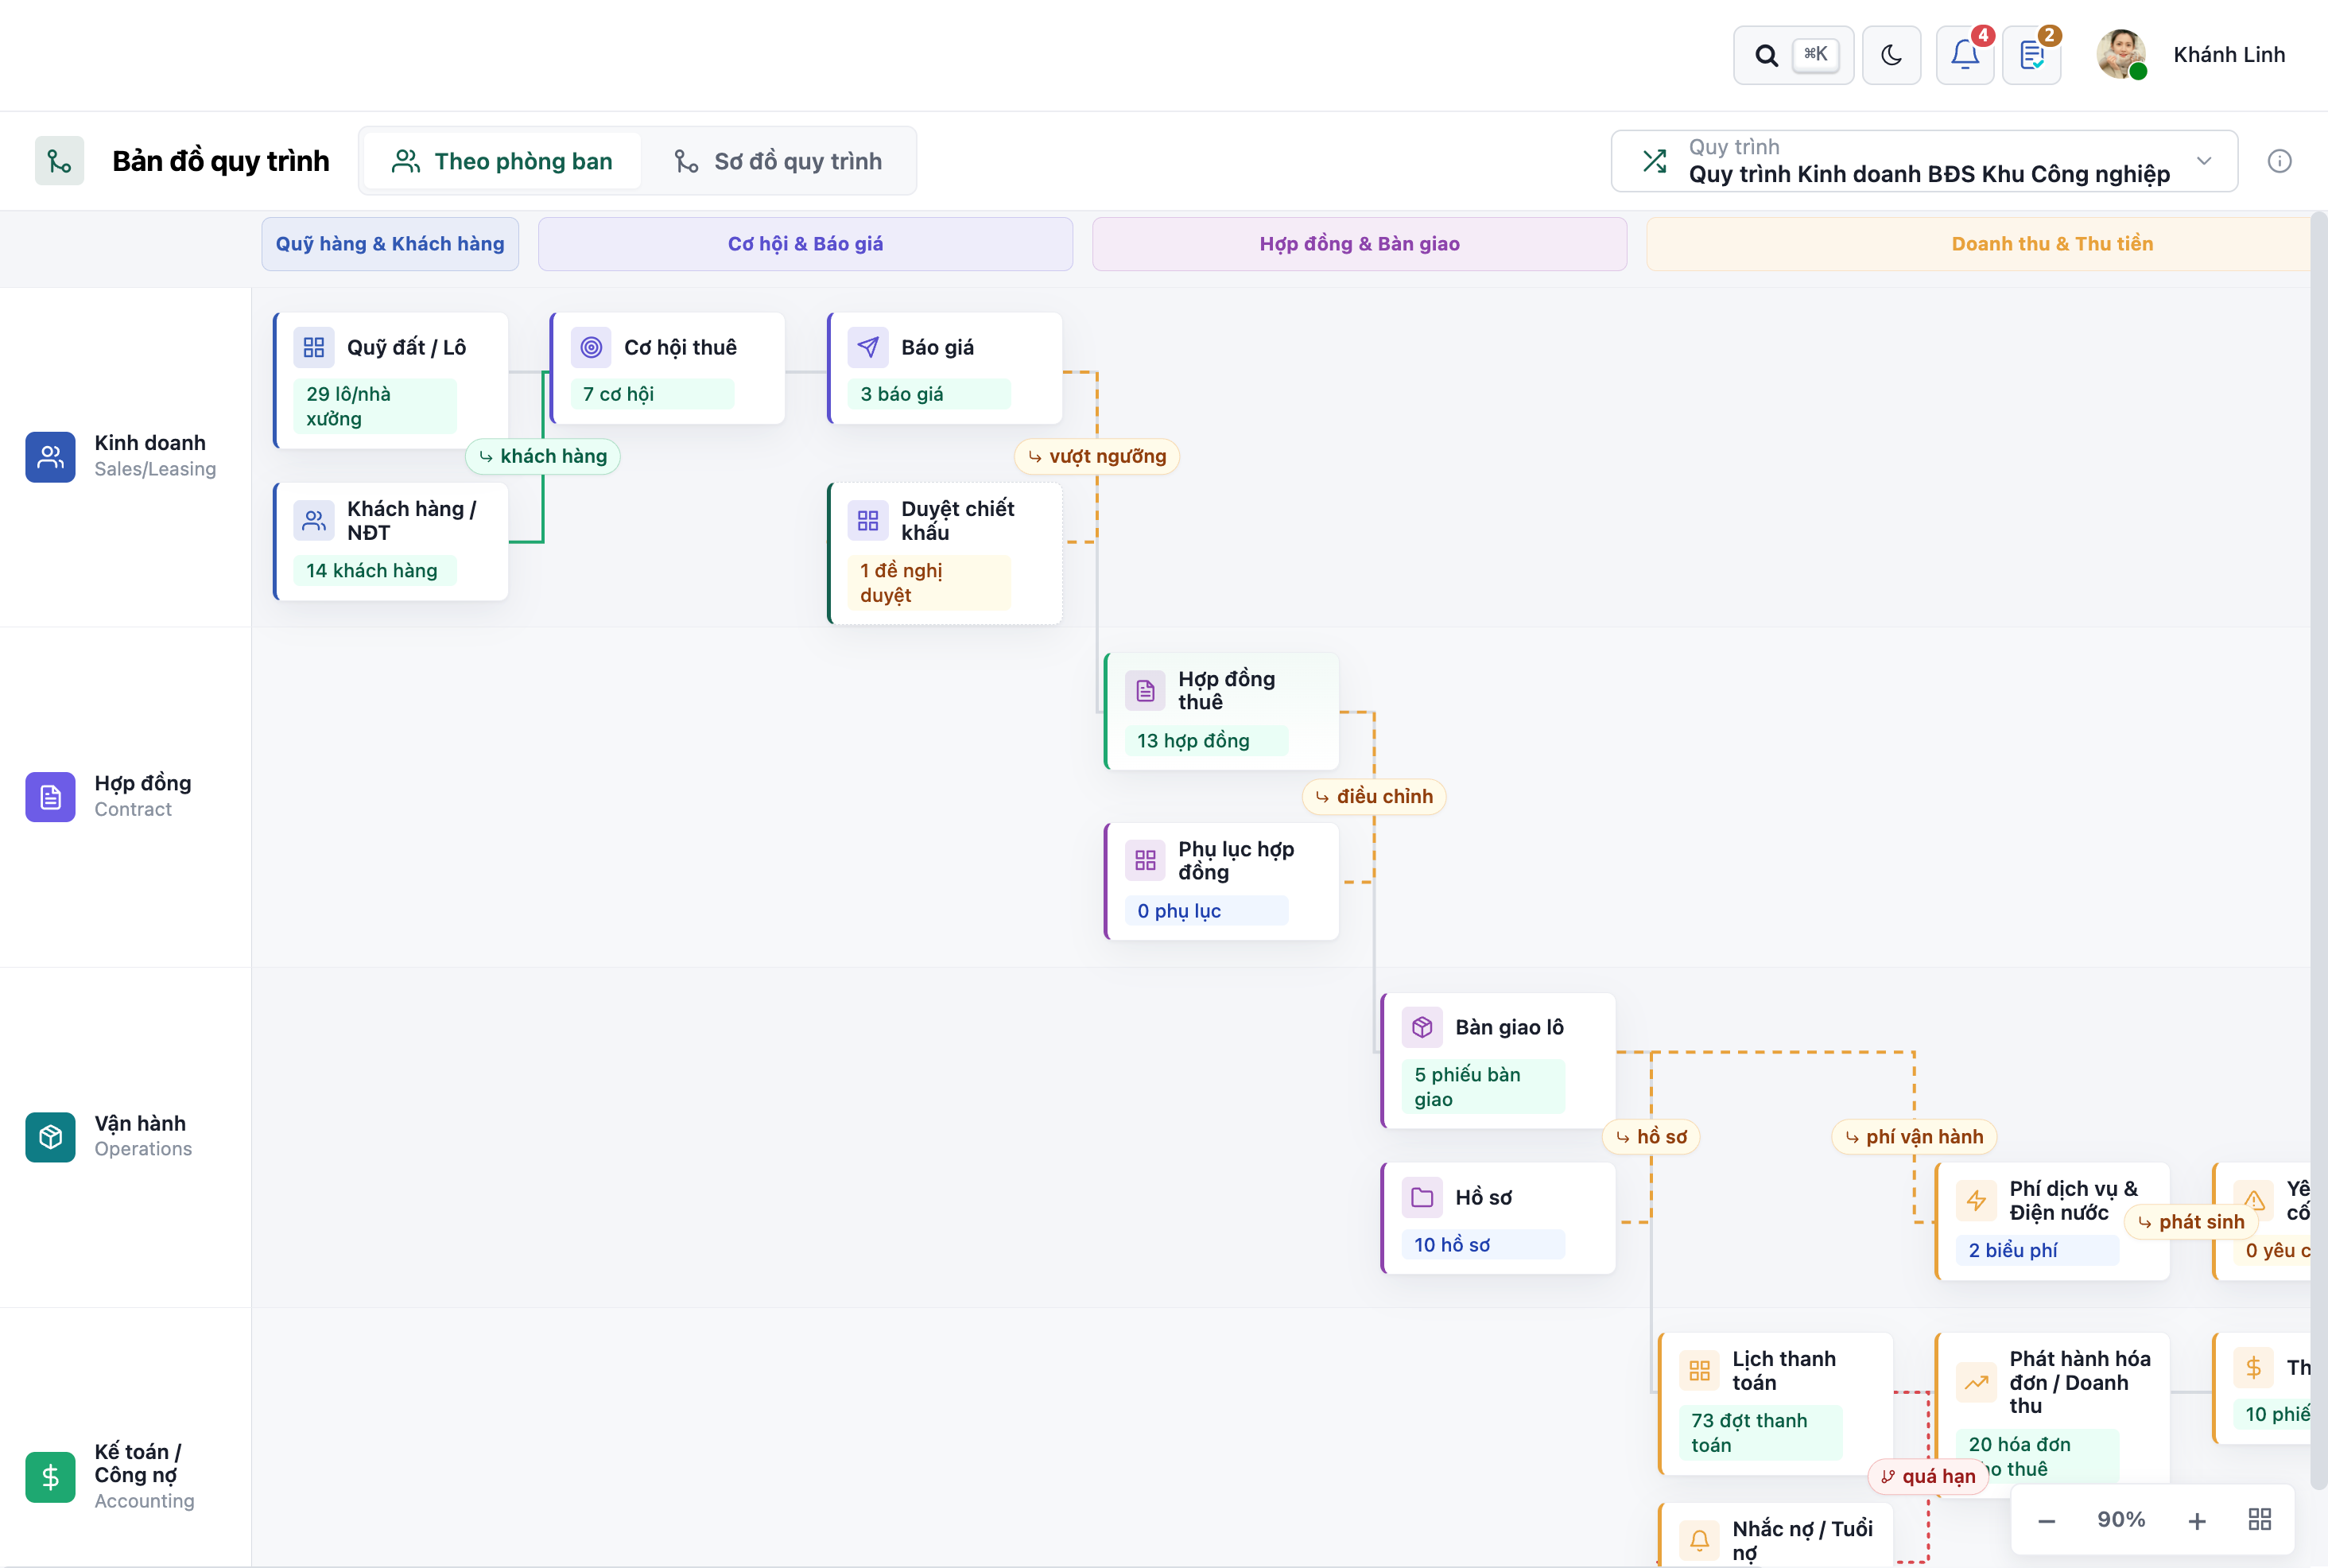
Task: Click the '14 khách hàng' count
Action: pyautogui.click(x=375, y=570)
